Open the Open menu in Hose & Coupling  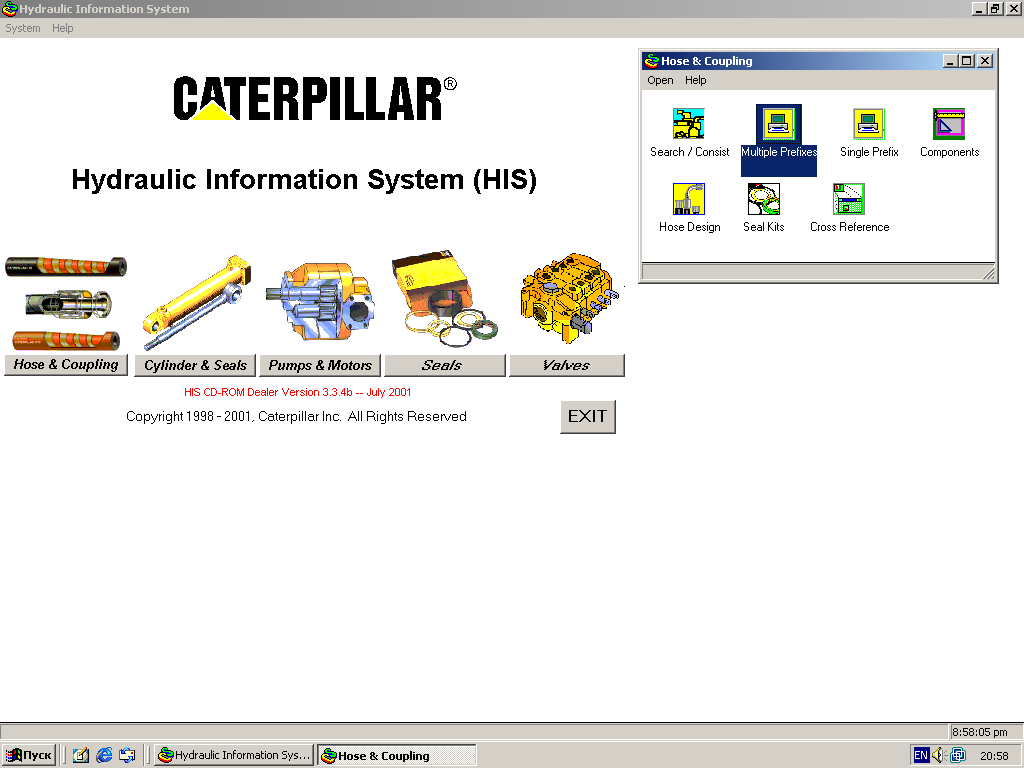[660, 80]
